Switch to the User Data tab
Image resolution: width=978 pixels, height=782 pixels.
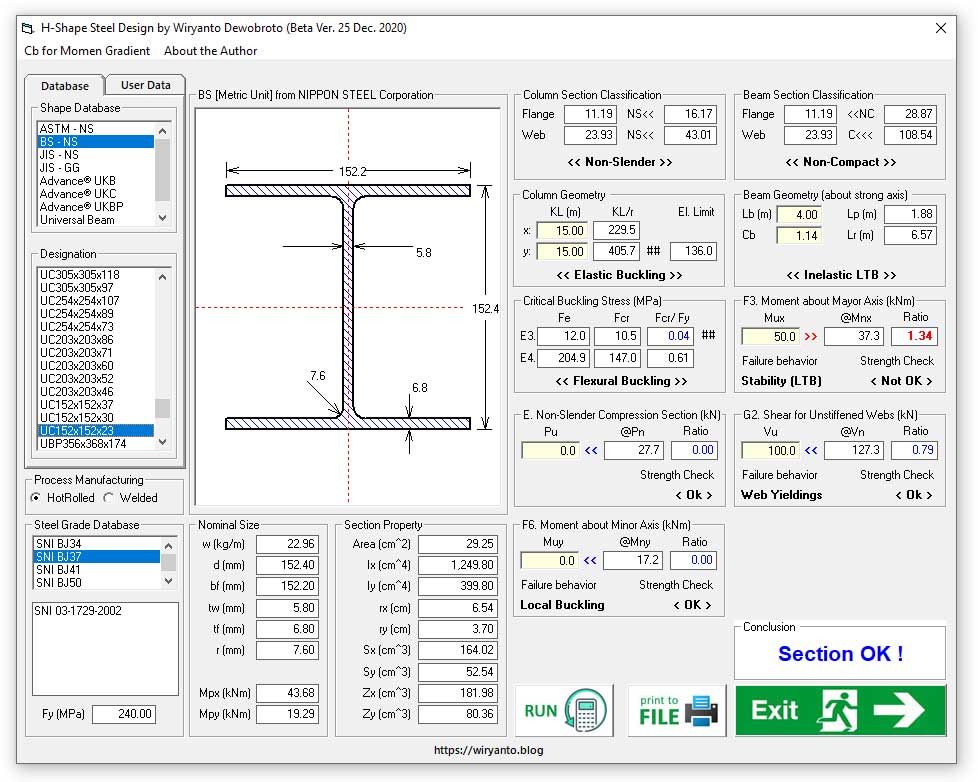pos(146,85)
